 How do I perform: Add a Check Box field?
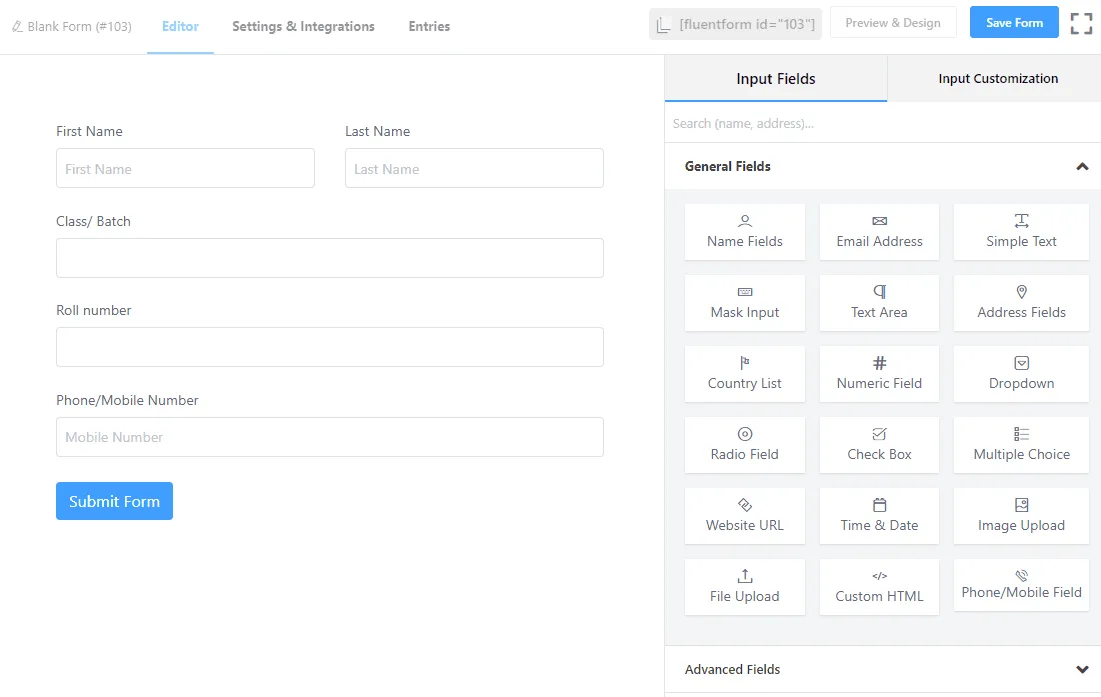point(879,445)
